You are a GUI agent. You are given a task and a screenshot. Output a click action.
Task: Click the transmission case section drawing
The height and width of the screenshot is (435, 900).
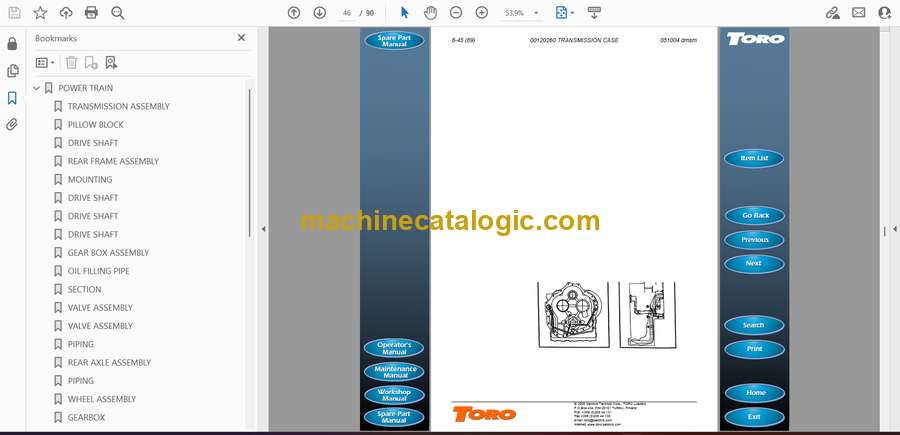(647, 314)
